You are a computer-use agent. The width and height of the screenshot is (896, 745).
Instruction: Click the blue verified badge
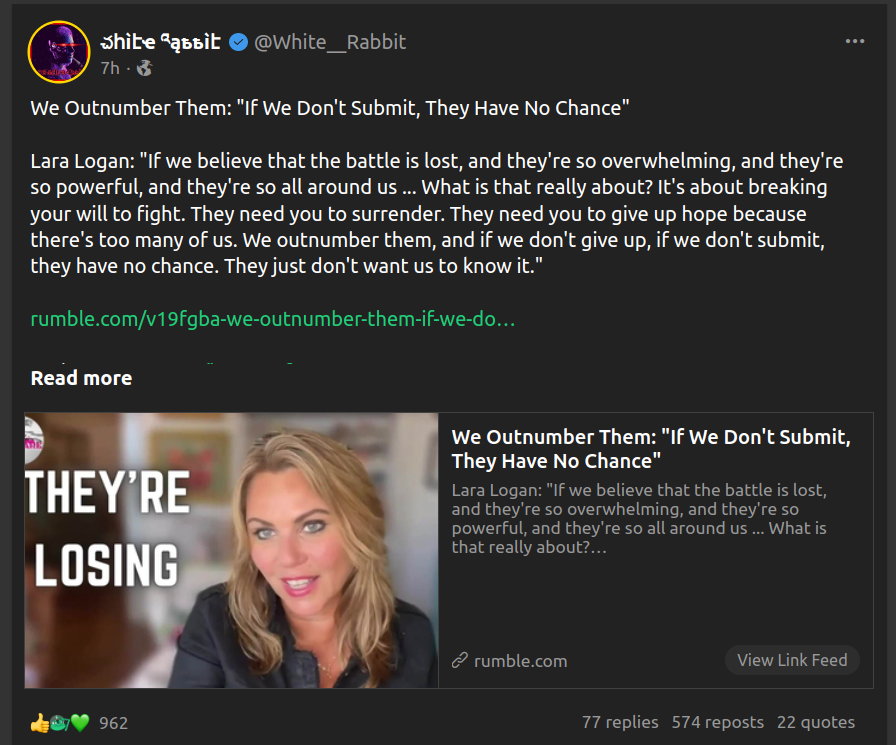click(x=239, y=42)
